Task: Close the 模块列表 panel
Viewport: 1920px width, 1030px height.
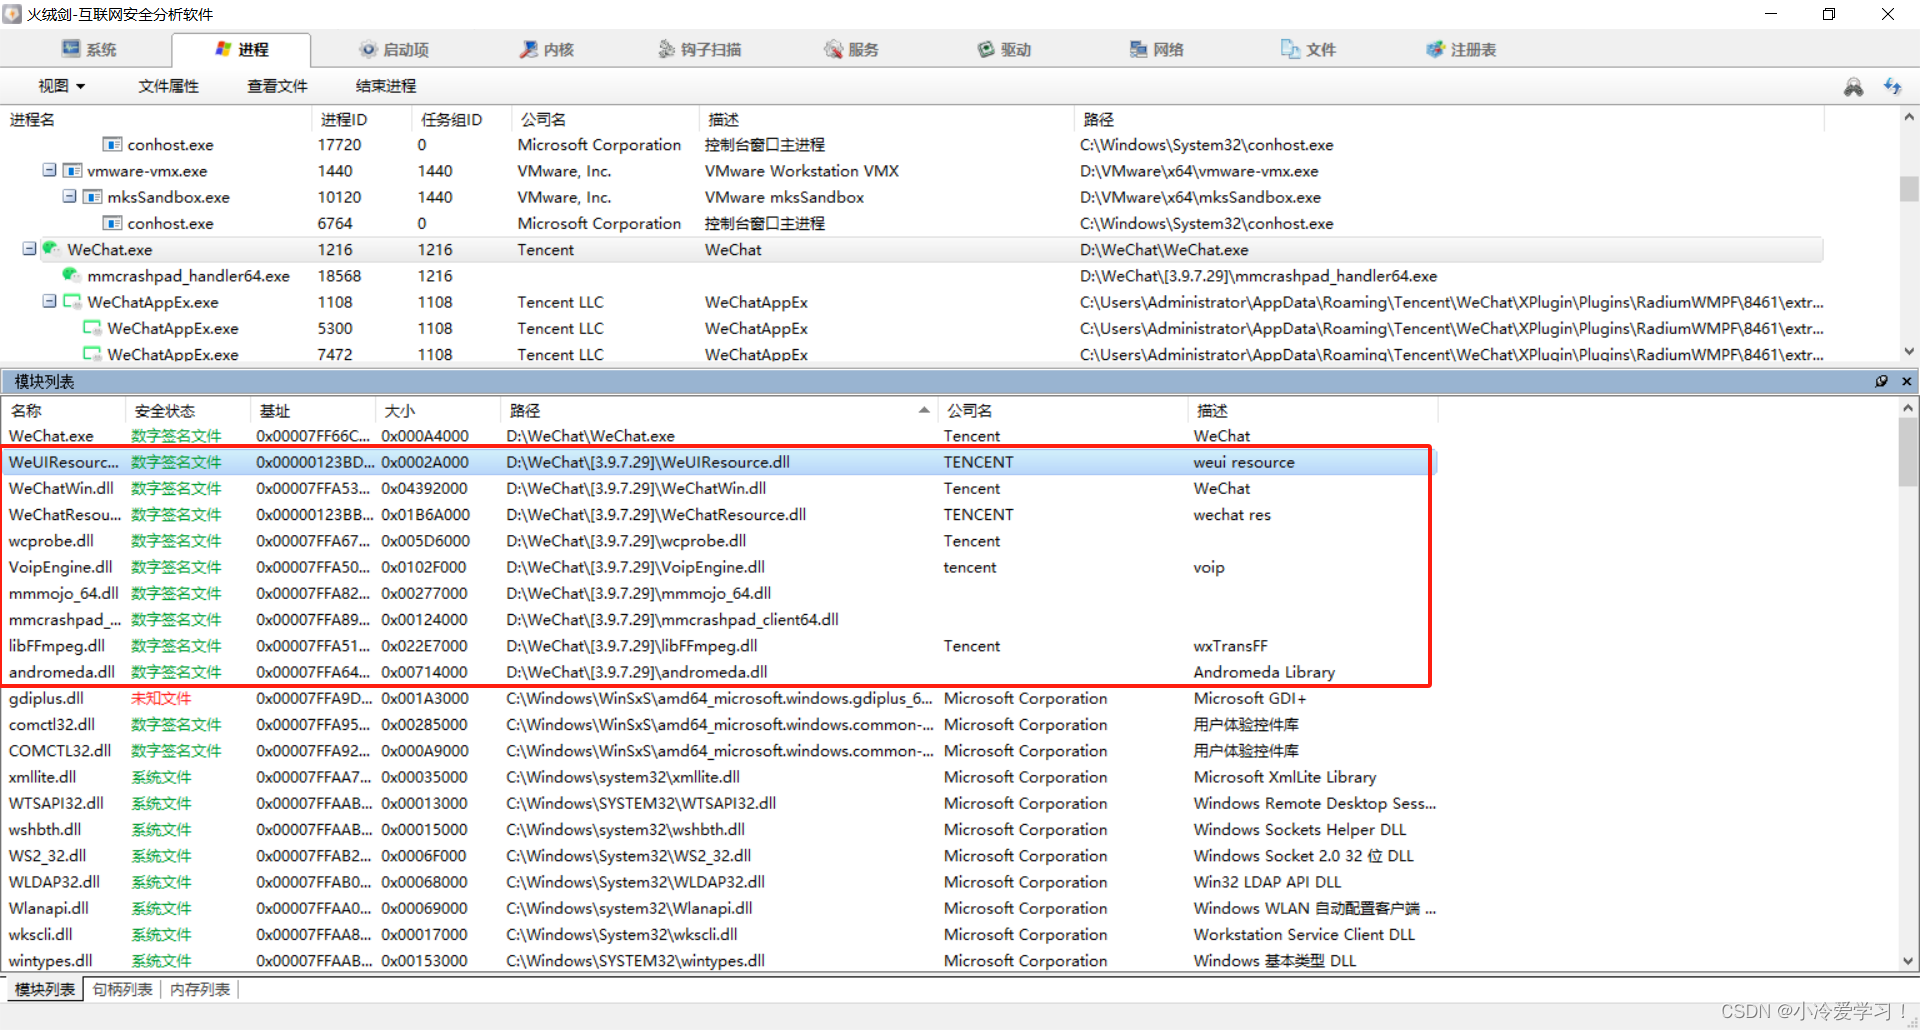Action: coord(1906,381)
